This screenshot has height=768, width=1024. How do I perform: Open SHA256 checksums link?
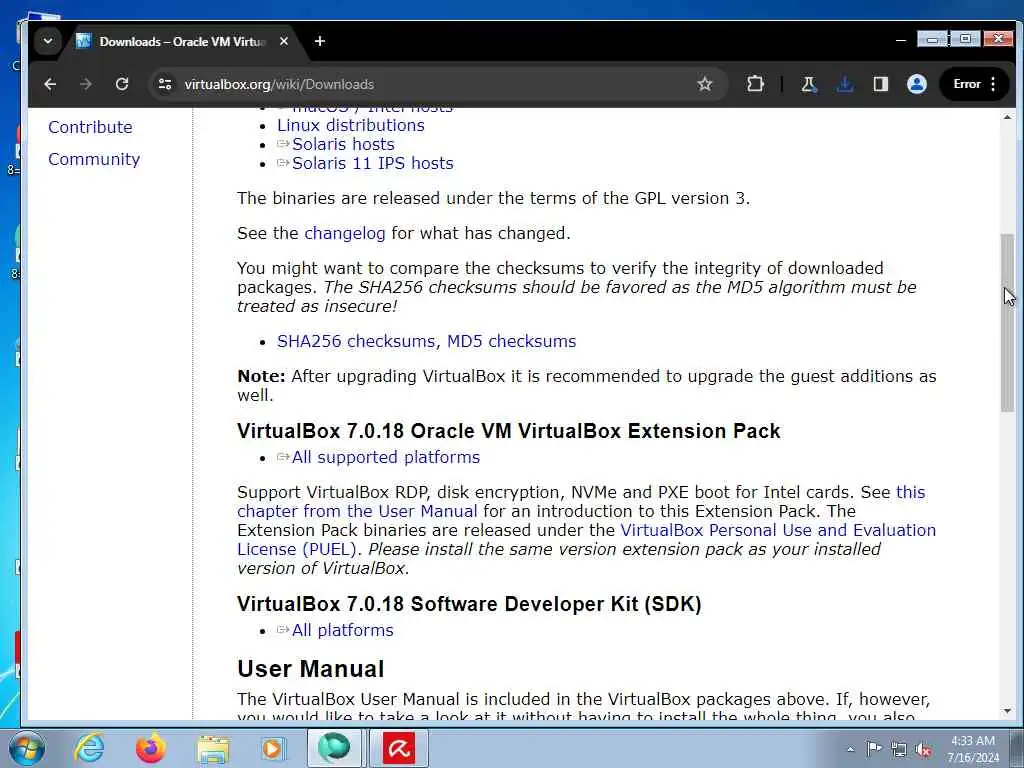coord(357,342)
